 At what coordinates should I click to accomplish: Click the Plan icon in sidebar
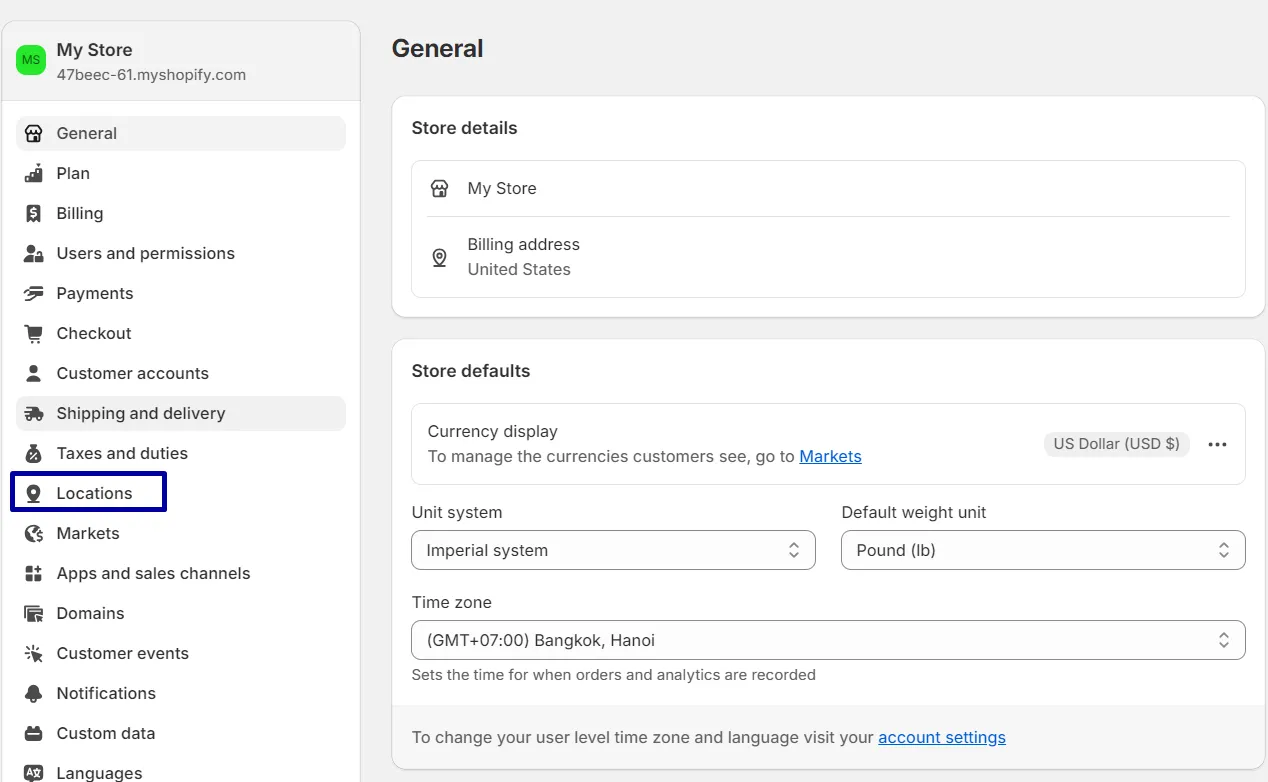coord(34,173)
